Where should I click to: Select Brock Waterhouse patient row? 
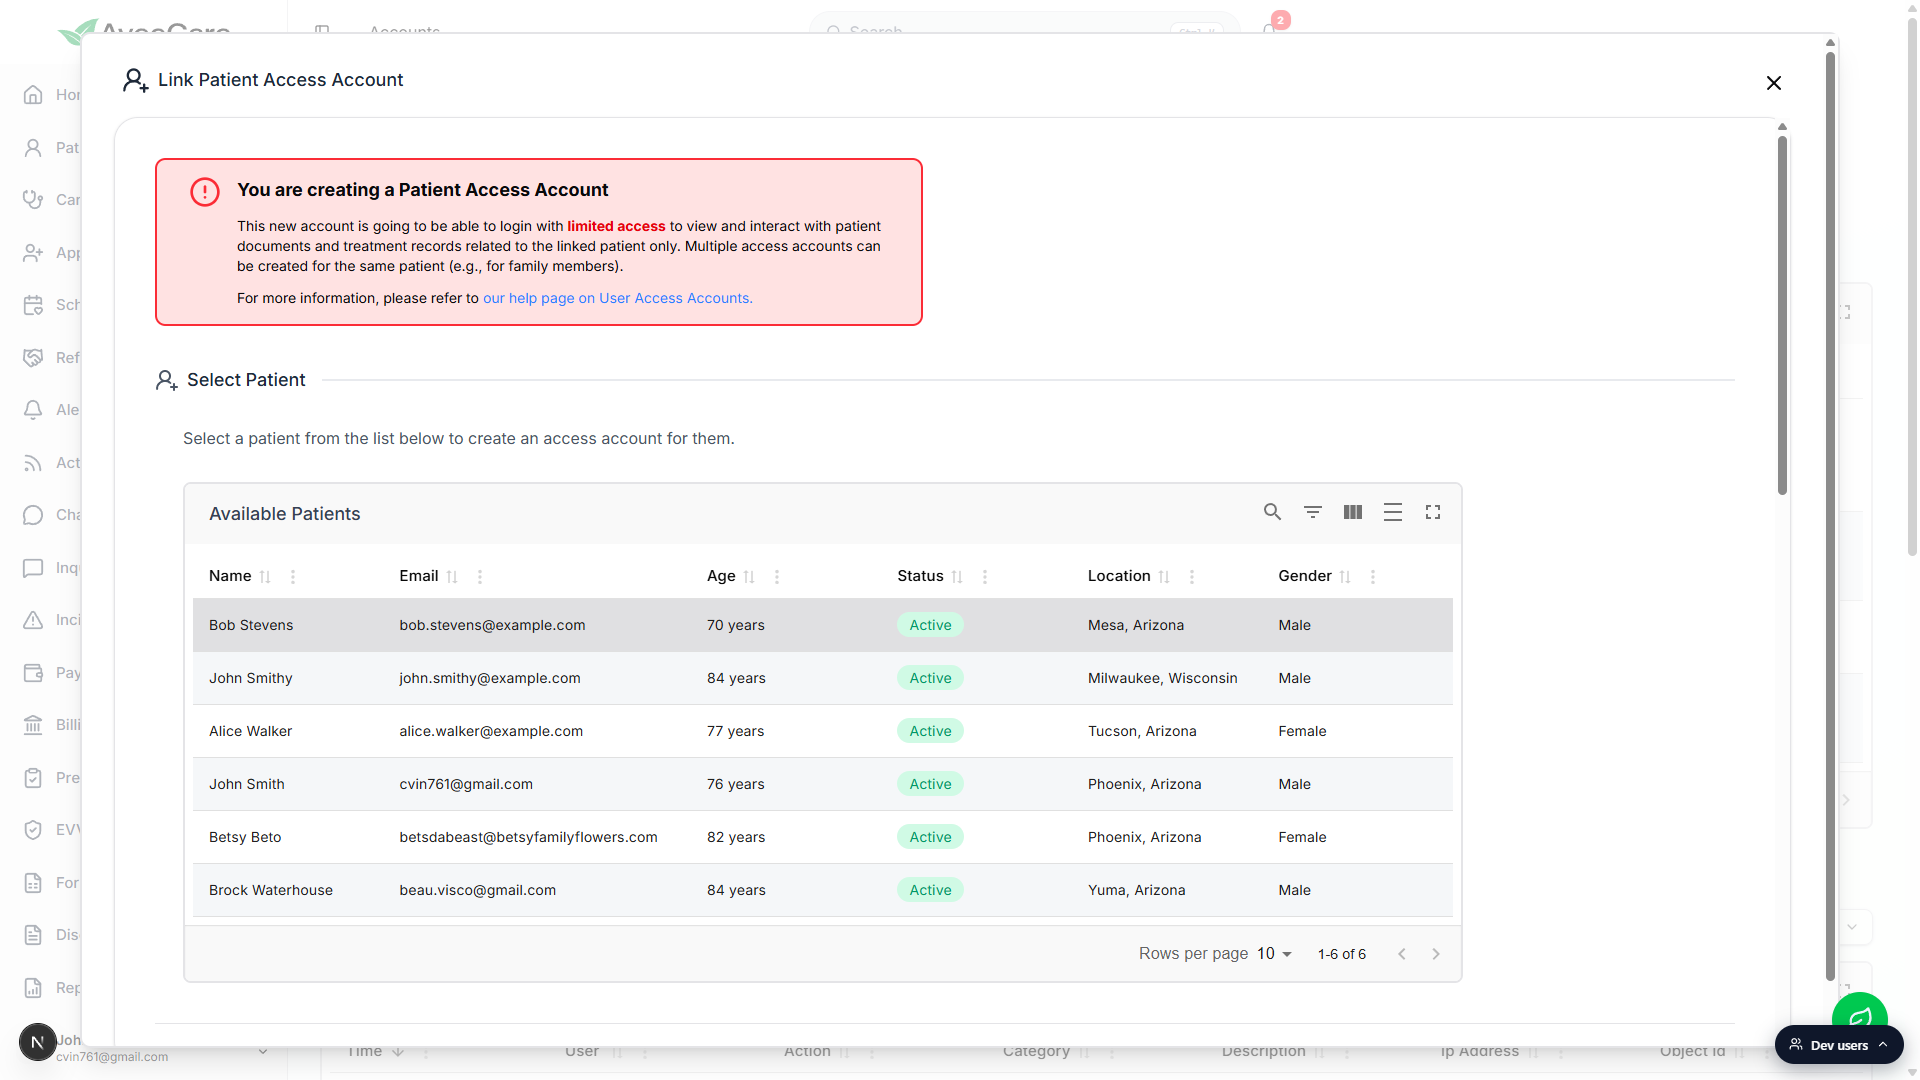tap(822, 890)
